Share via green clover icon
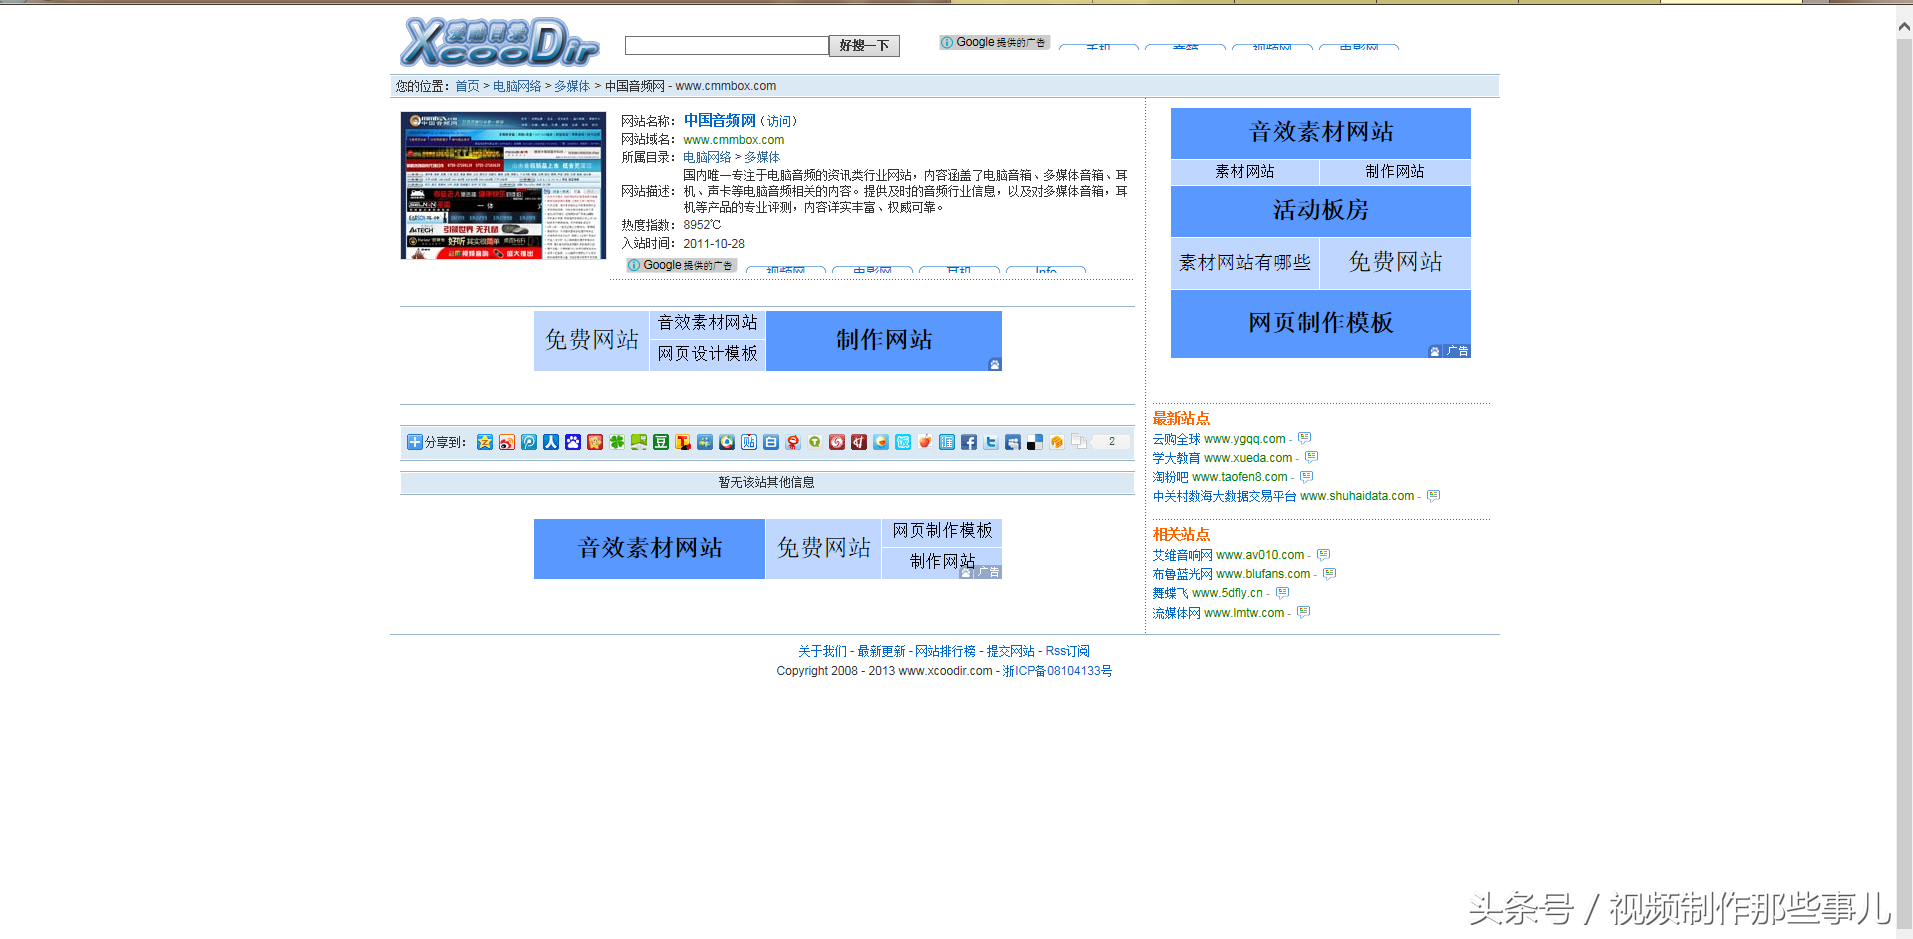The width and height of the screenshot is (1913, 939). [617, 442]
